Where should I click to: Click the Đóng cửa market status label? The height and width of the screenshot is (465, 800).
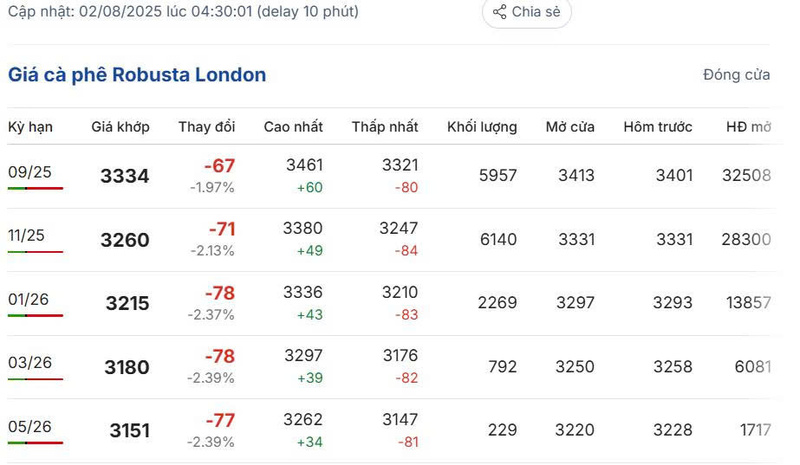click(736, 75)
